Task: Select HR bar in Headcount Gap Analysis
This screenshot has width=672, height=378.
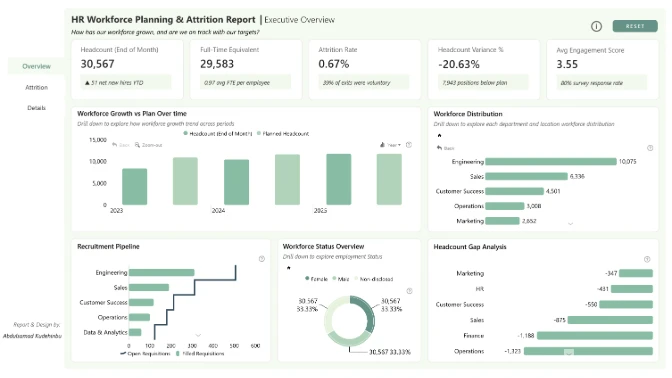Action: (632, 289)
